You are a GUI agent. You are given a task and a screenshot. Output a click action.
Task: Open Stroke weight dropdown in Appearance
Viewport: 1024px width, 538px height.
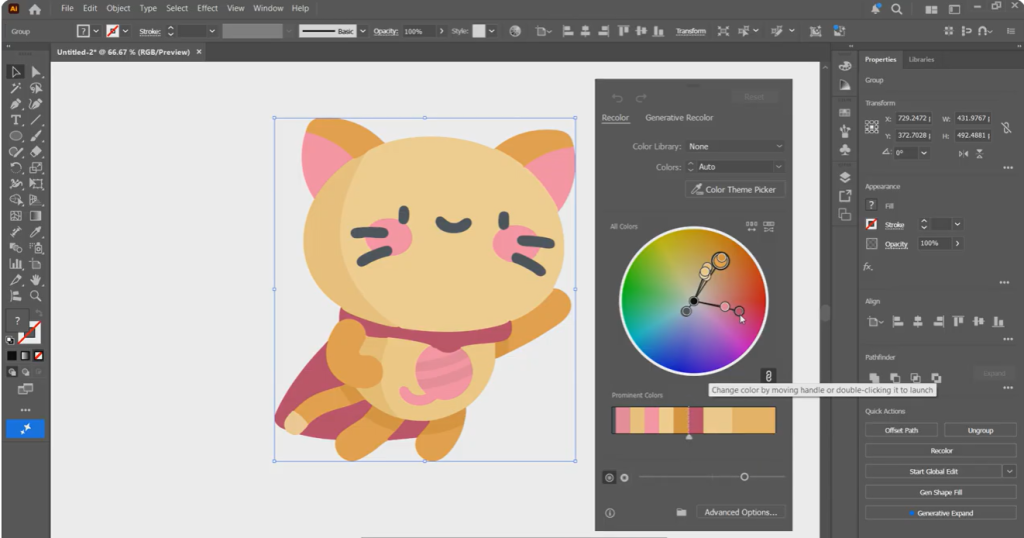pos(957,225)
